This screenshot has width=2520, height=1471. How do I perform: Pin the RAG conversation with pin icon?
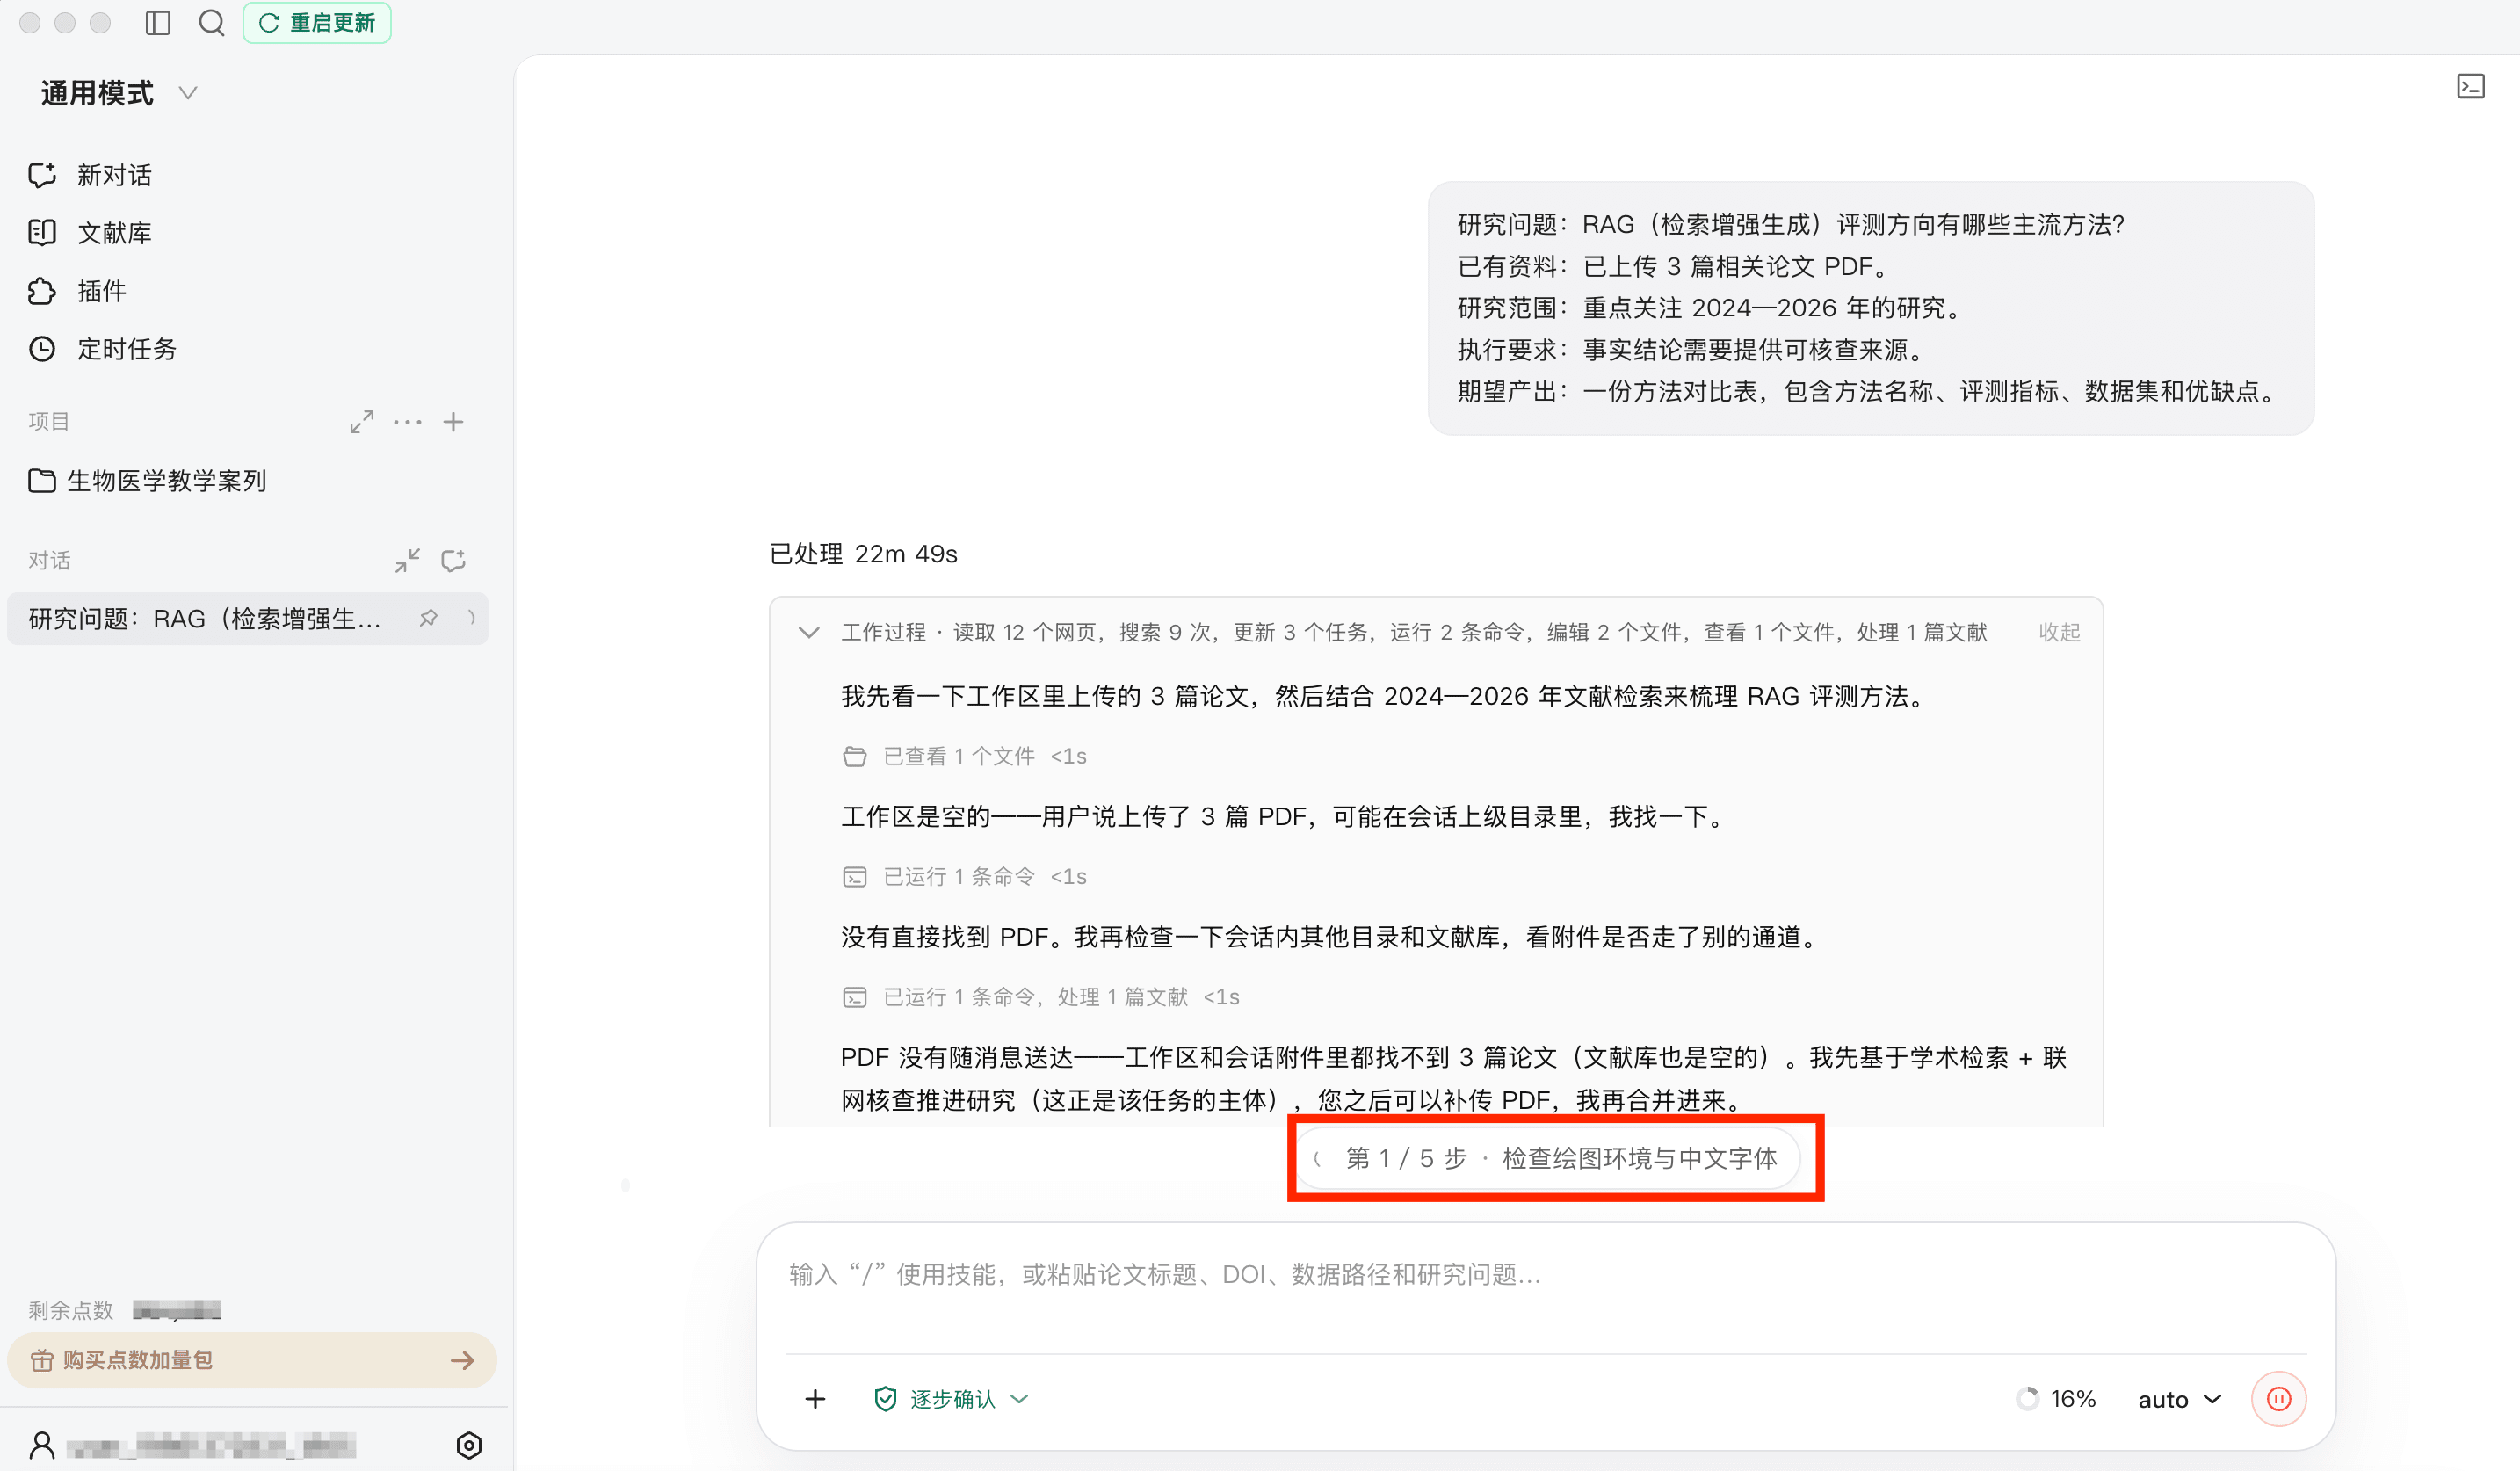pyautogui.click(x=428, y=619)
